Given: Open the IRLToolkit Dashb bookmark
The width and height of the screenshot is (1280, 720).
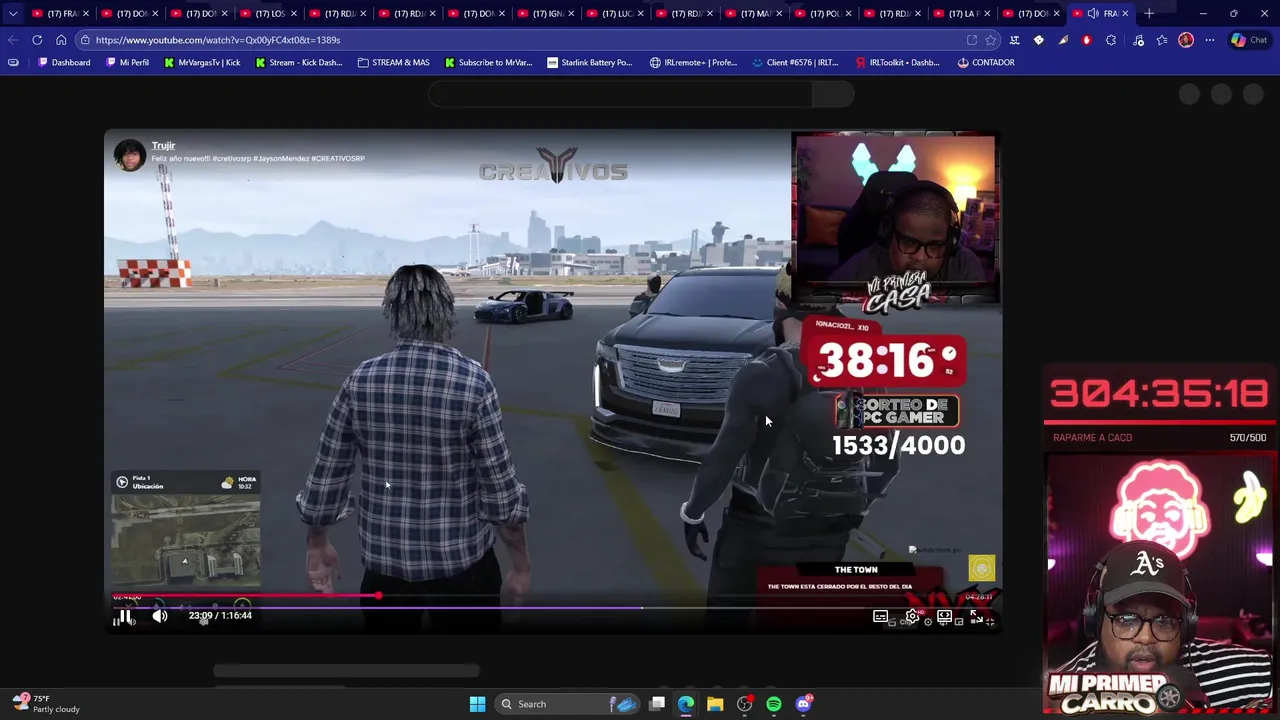Looking at the screenshot, I should [x=897, y=62].
